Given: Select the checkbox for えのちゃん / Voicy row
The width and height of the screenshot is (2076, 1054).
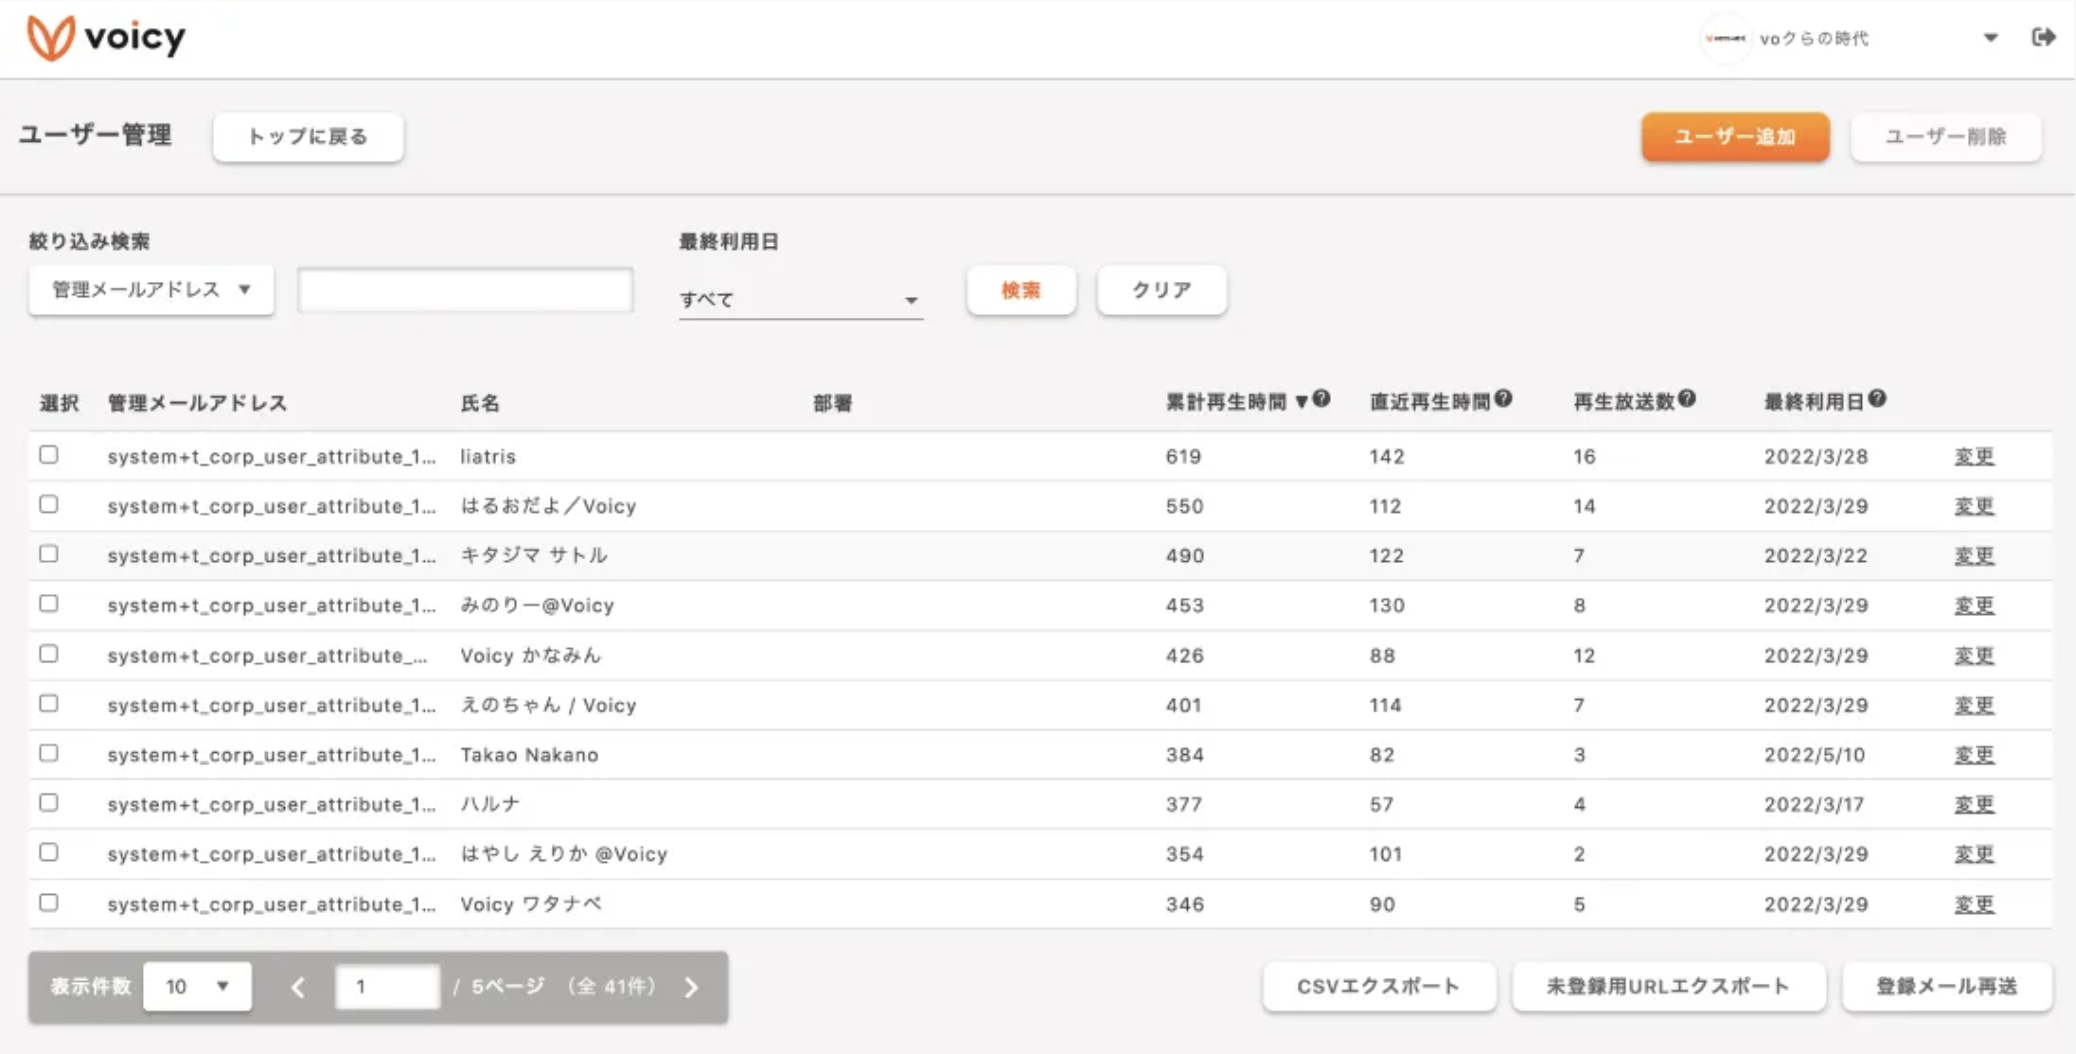Looking at the screenshot, I should tap(49, 704).
